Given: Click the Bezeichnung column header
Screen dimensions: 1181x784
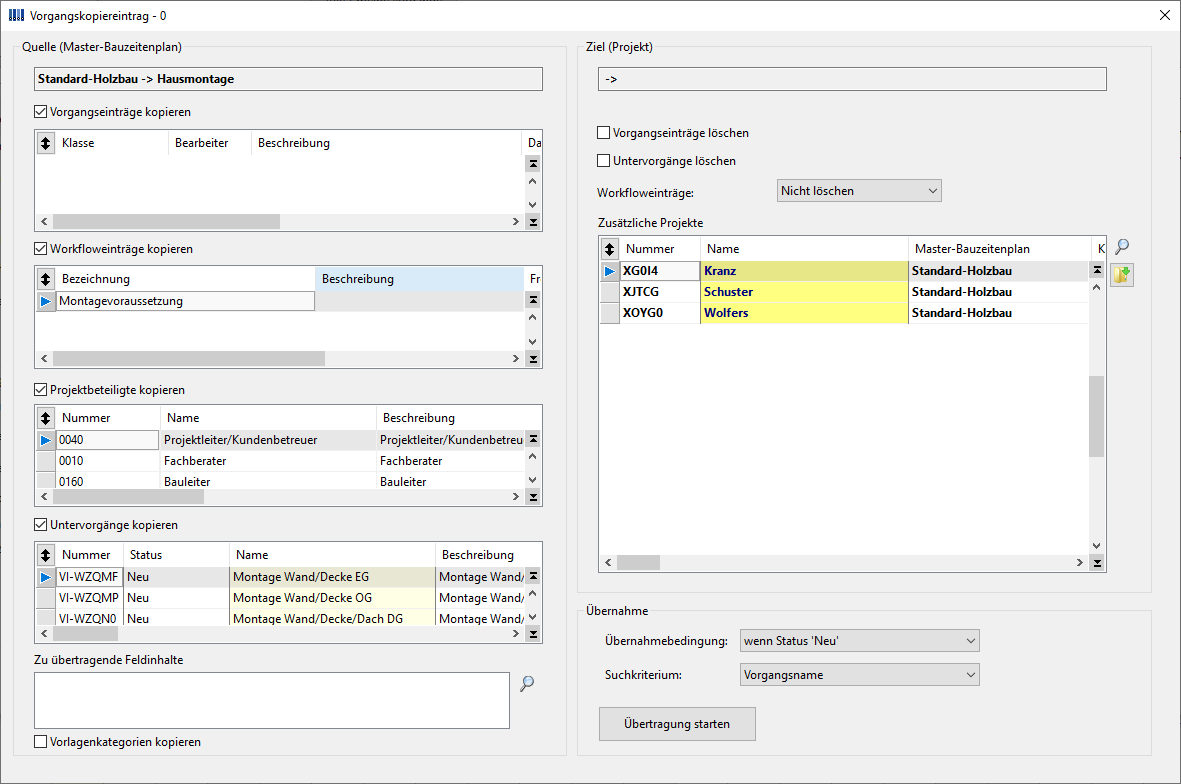Looking at the screenshot, I should (185, 279).
